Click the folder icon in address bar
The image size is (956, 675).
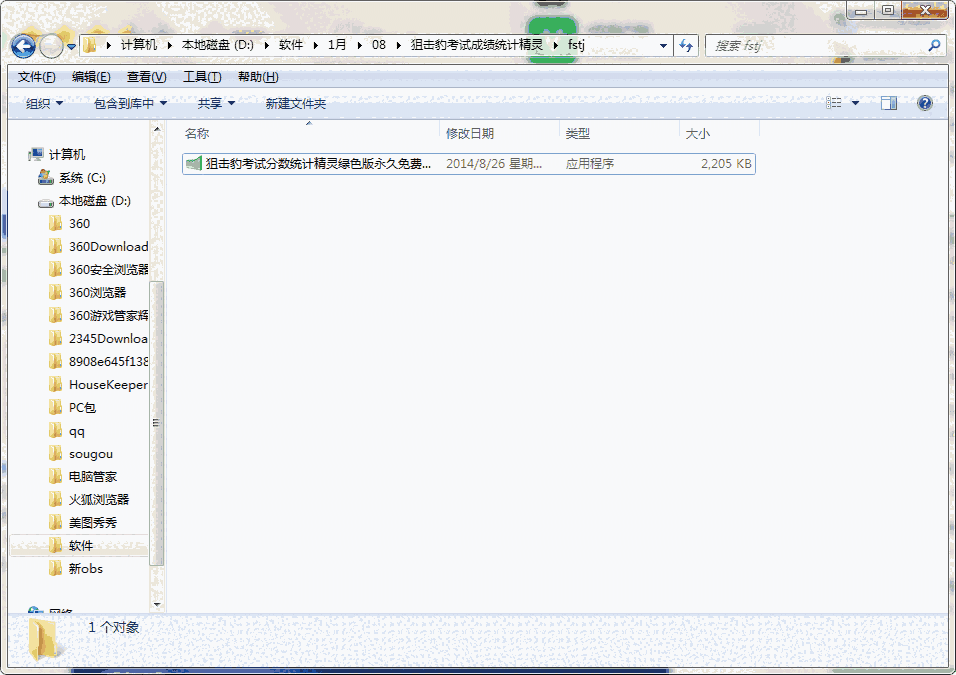pos(90,45)
